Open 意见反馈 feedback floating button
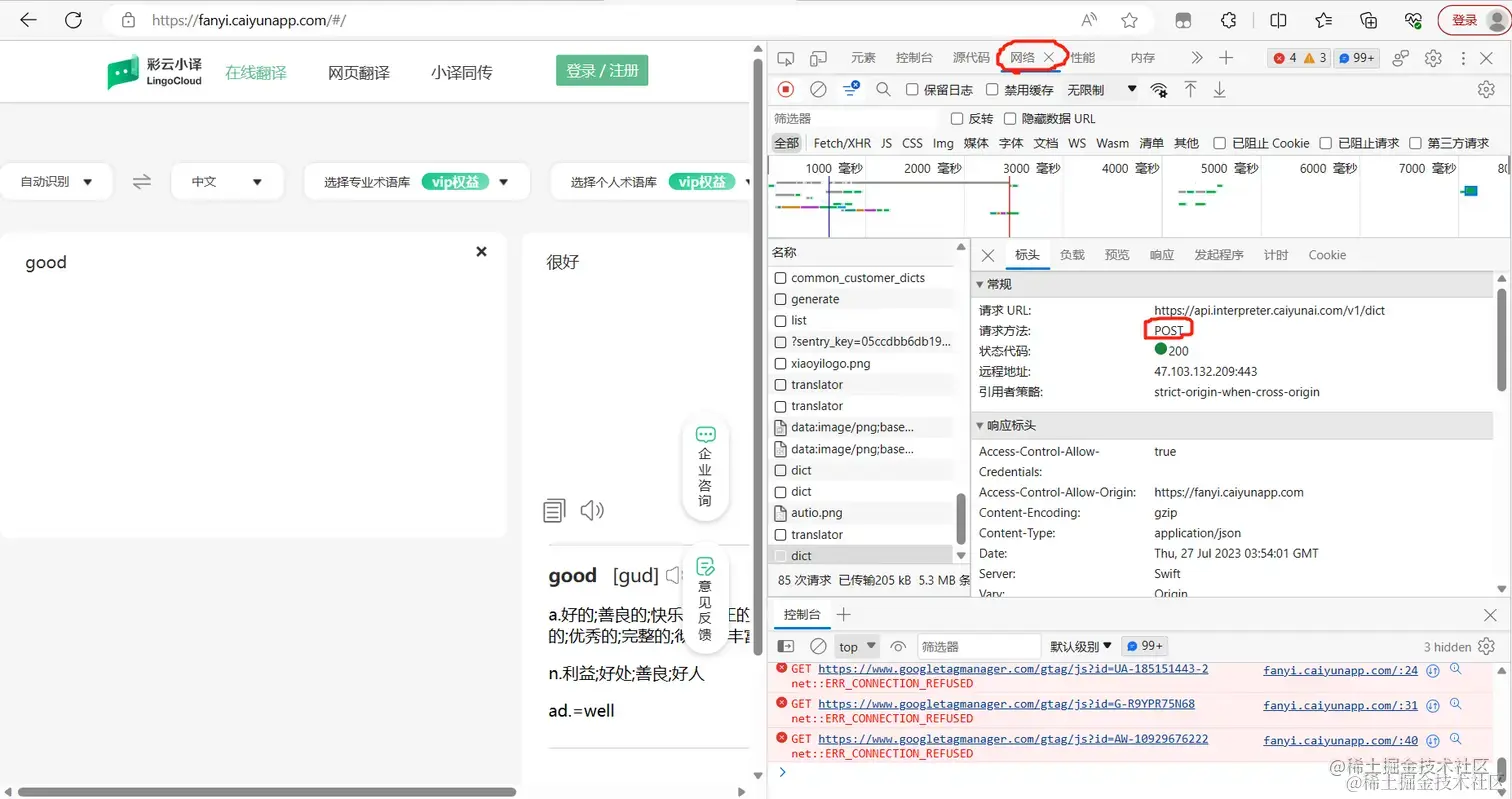 (705, 598)
